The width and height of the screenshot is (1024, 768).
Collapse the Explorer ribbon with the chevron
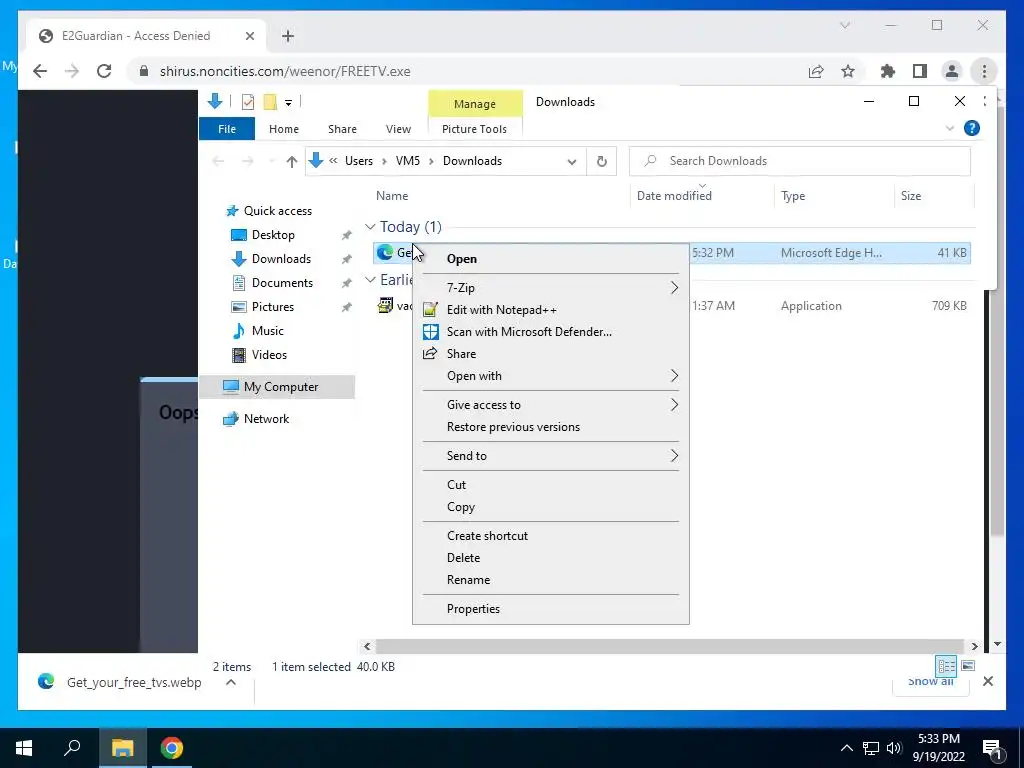pos(950,129)
